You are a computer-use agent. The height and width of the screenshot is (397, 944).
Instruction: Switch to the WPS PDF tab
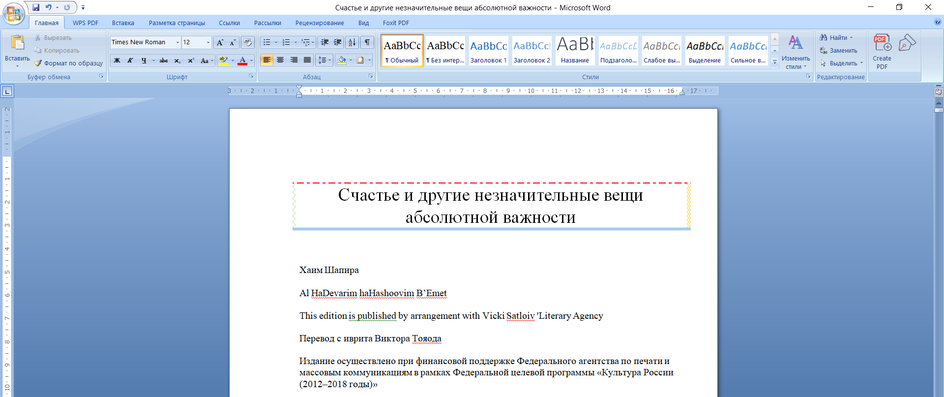click(85, 23)
